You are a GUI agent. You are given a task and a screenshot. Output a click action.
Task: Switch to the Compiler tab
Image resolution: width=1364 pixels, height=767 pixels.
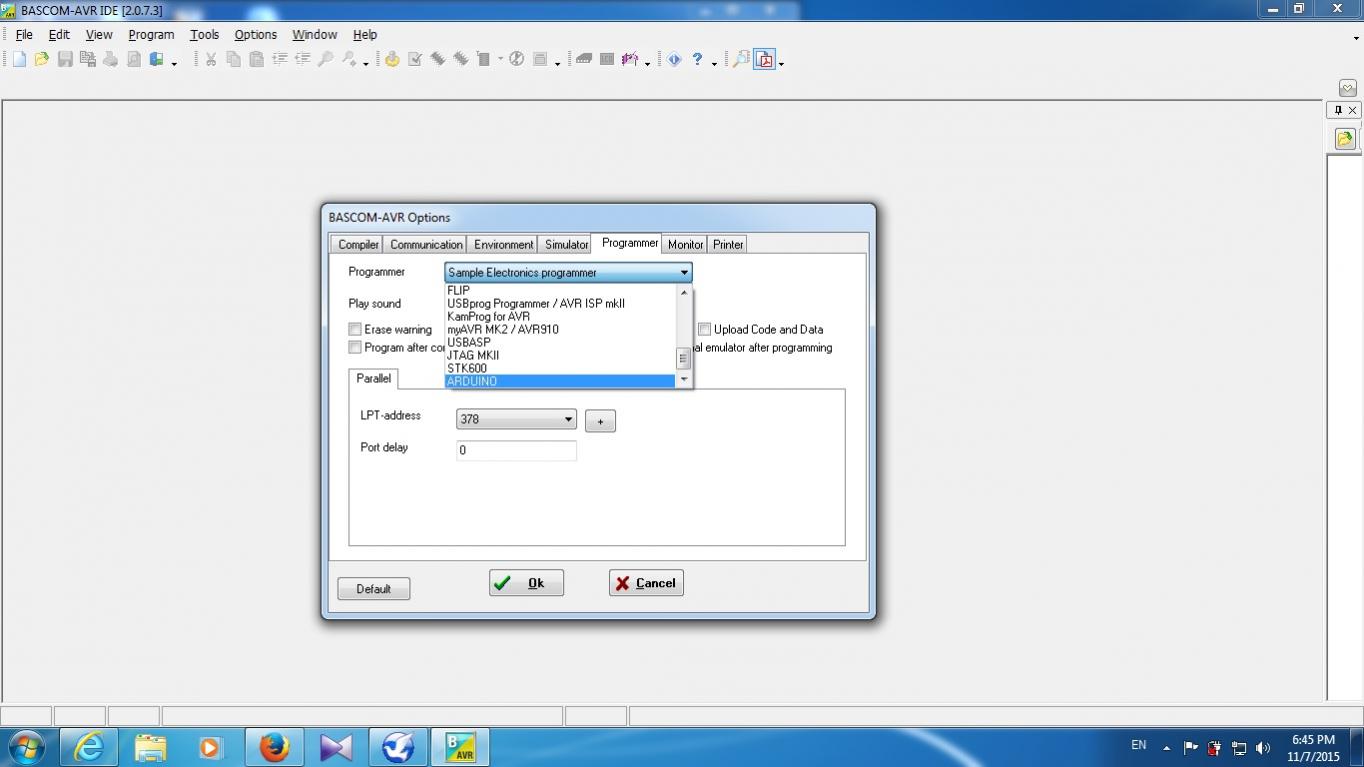[x=358, y=244]
